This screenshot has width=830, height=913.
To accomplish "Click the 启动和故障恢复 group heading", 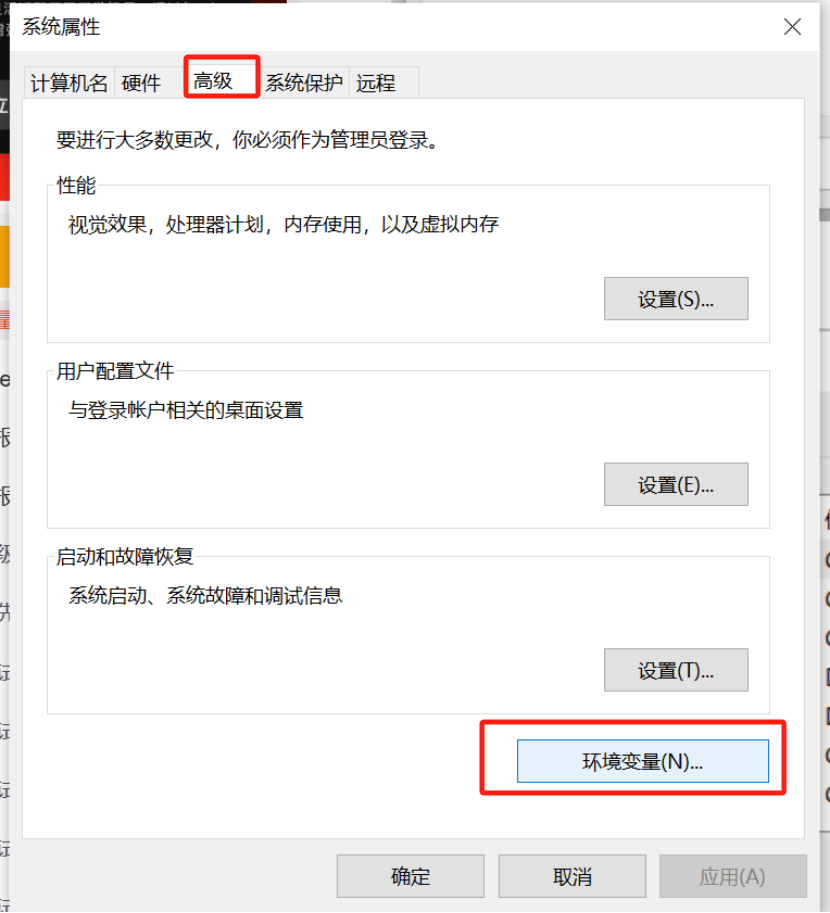I will pos(125,557).
